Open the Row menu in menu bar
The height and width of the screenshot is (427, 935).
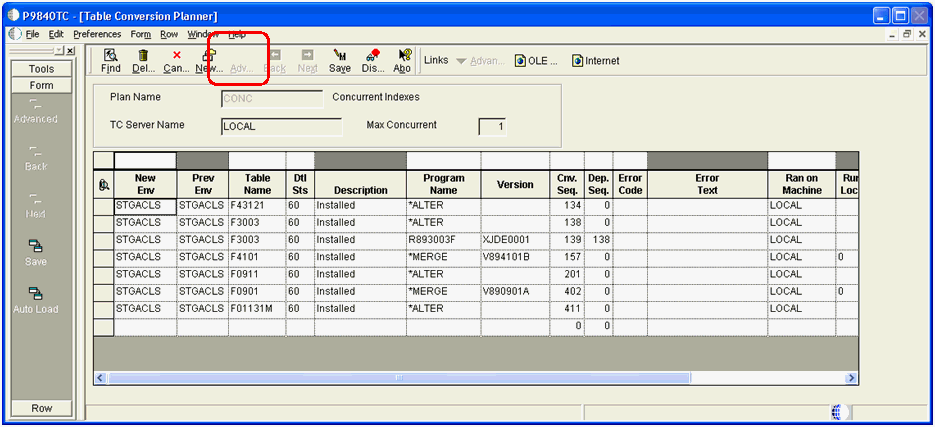pyautogui.click(x=169, y=34)
